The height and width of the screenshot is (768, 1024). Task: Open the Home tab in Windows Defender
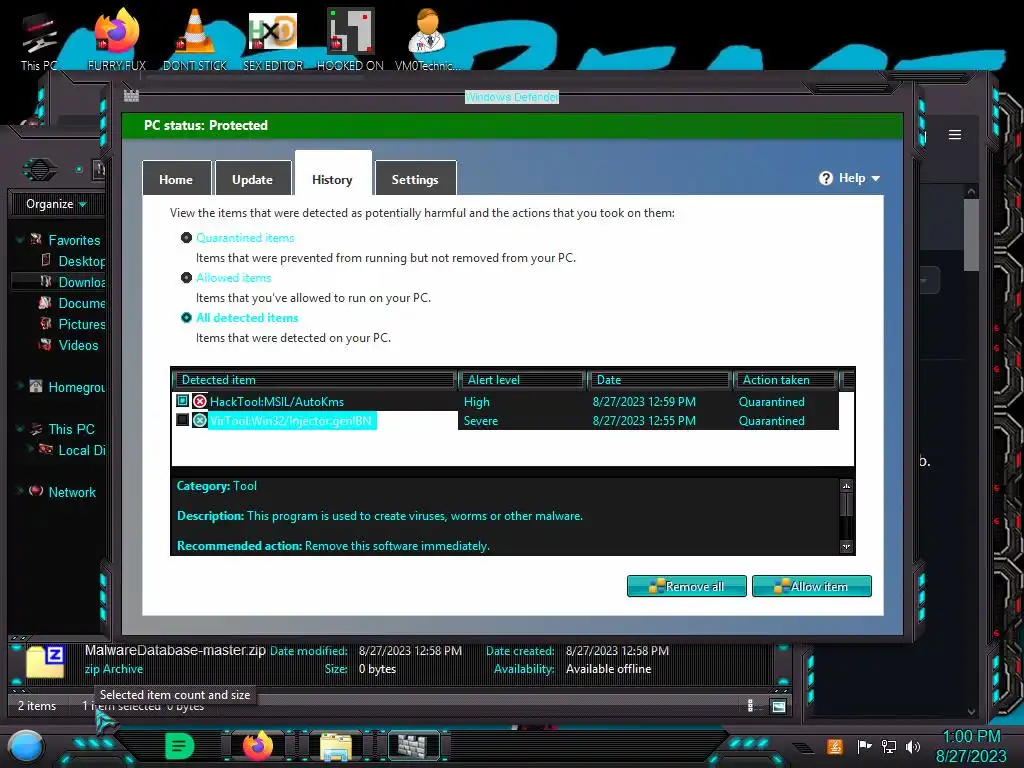tap(176, 178)
